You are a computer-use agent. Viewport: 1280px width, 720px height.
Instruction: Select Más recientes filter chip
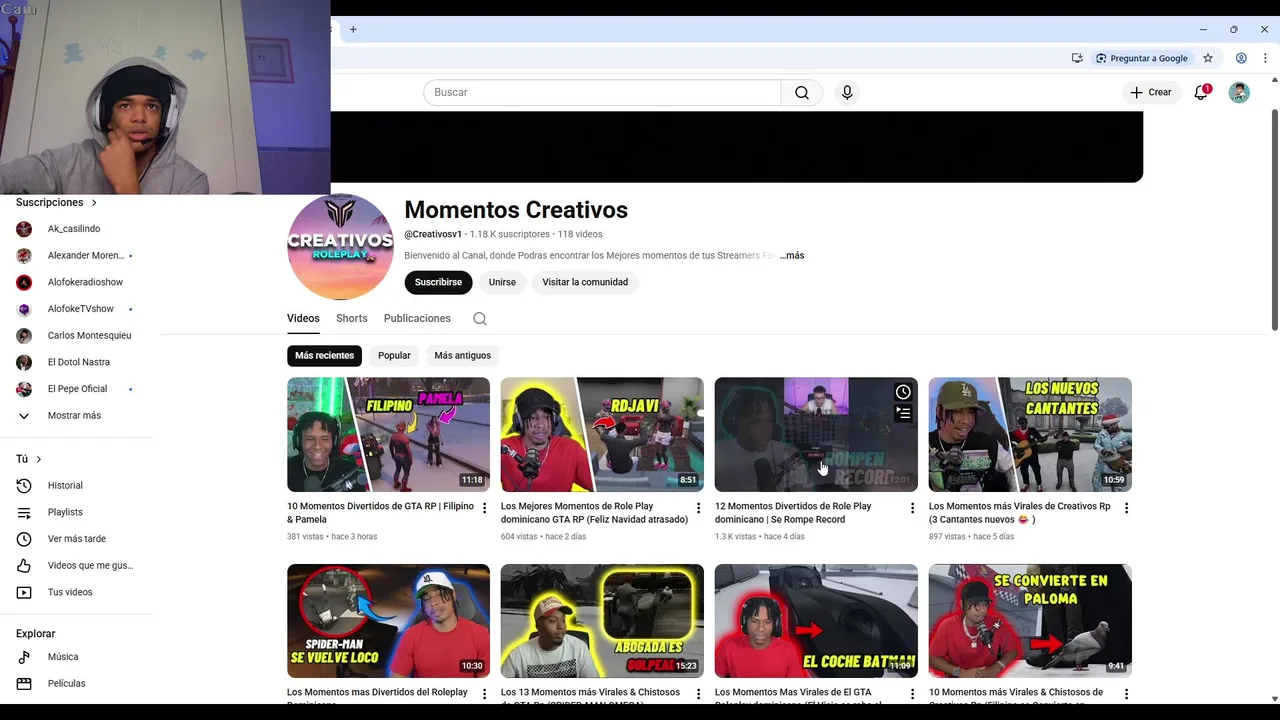324,355
